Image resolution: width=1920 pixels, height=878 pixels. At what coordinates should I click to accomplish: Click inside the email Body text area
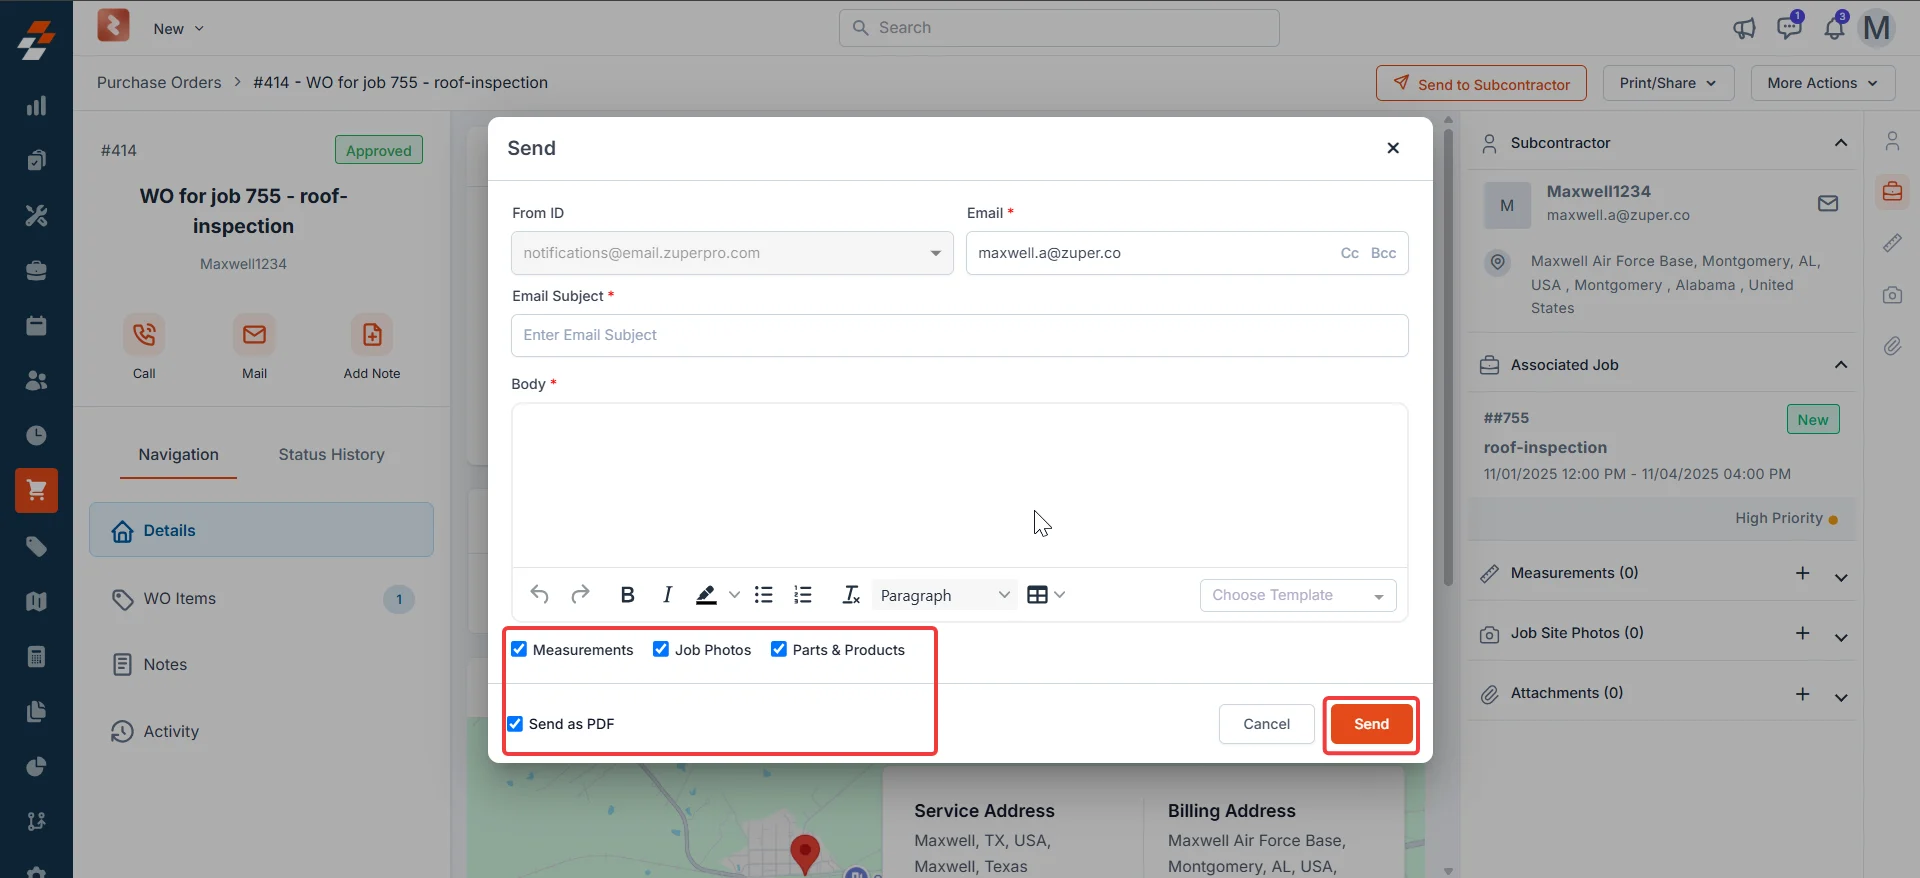point(959,485)
